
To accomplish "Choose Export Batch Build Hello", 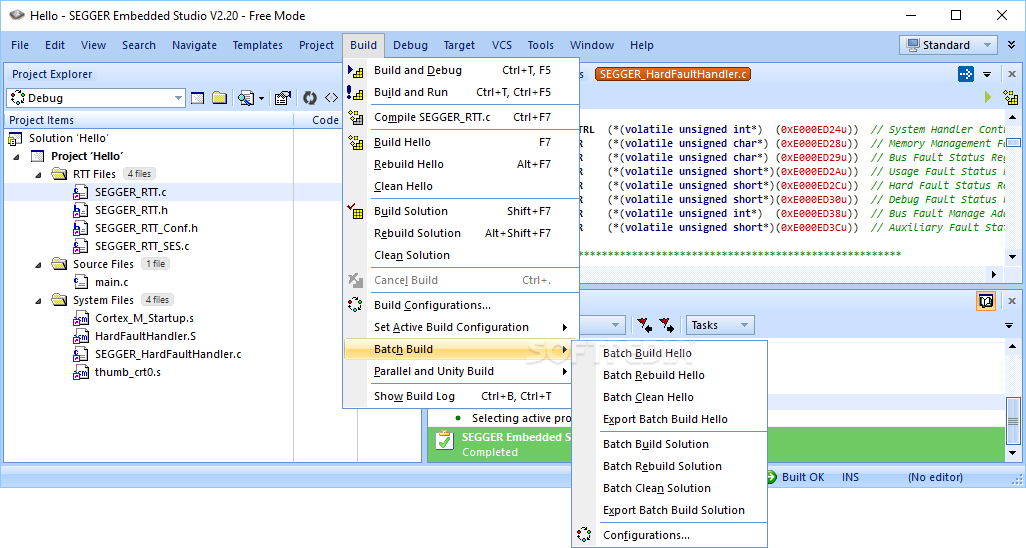I will pyautogui.click(x=669, y=419).
